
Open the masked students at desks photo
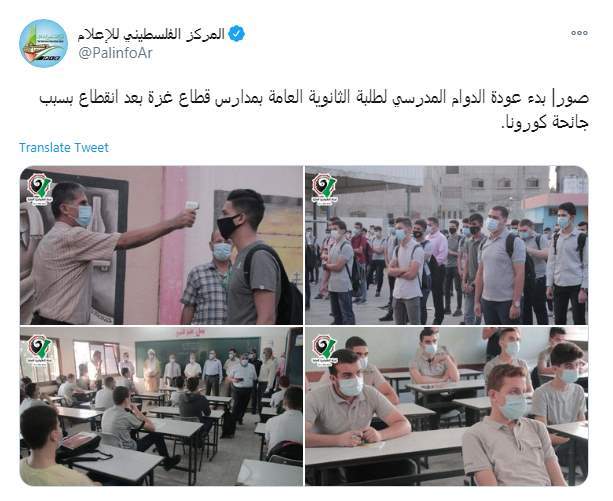point(446,406)
